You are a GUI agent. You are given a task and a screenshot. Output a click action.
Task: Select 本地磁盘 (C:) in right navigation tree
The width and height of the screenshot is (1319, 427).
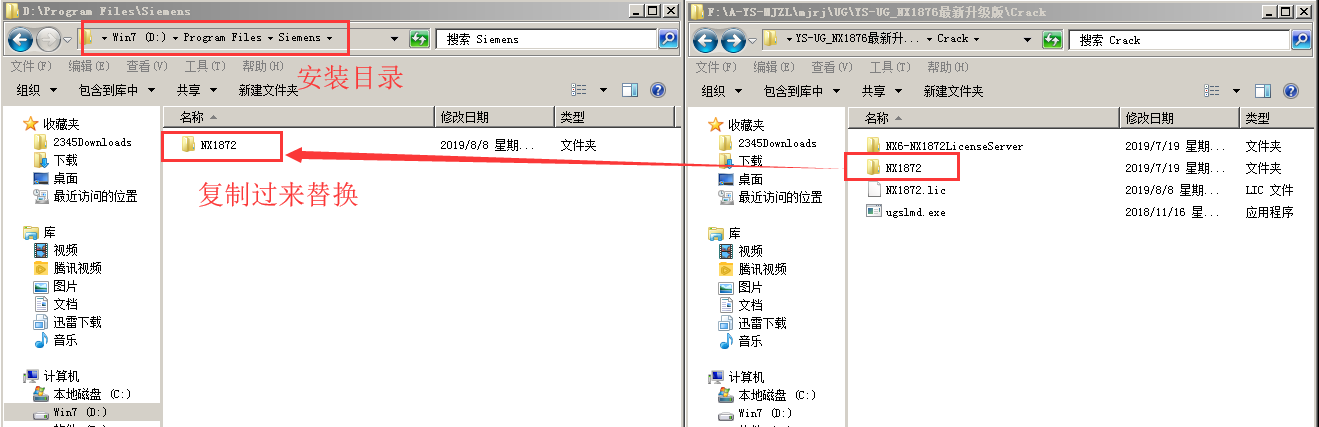click(776, 394)
